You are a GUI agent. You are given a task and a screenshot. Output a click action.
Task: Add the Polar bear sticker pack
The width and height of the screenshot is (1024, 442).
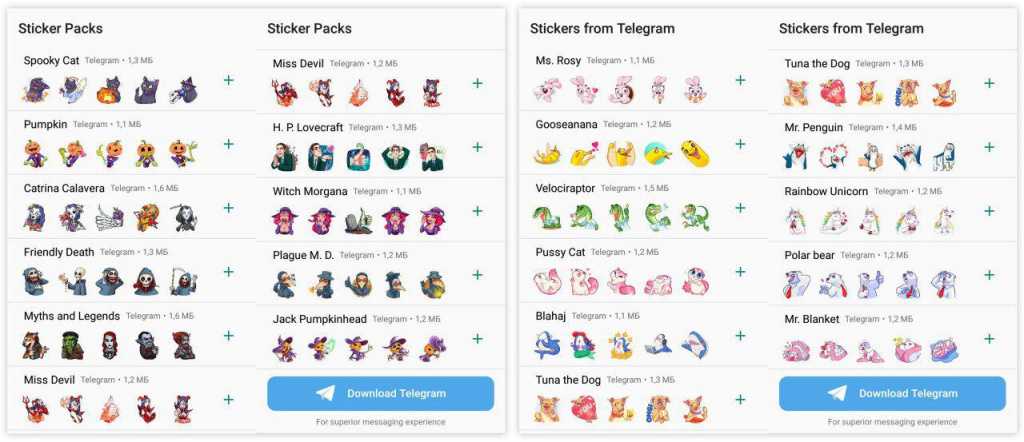coord(989,275)
